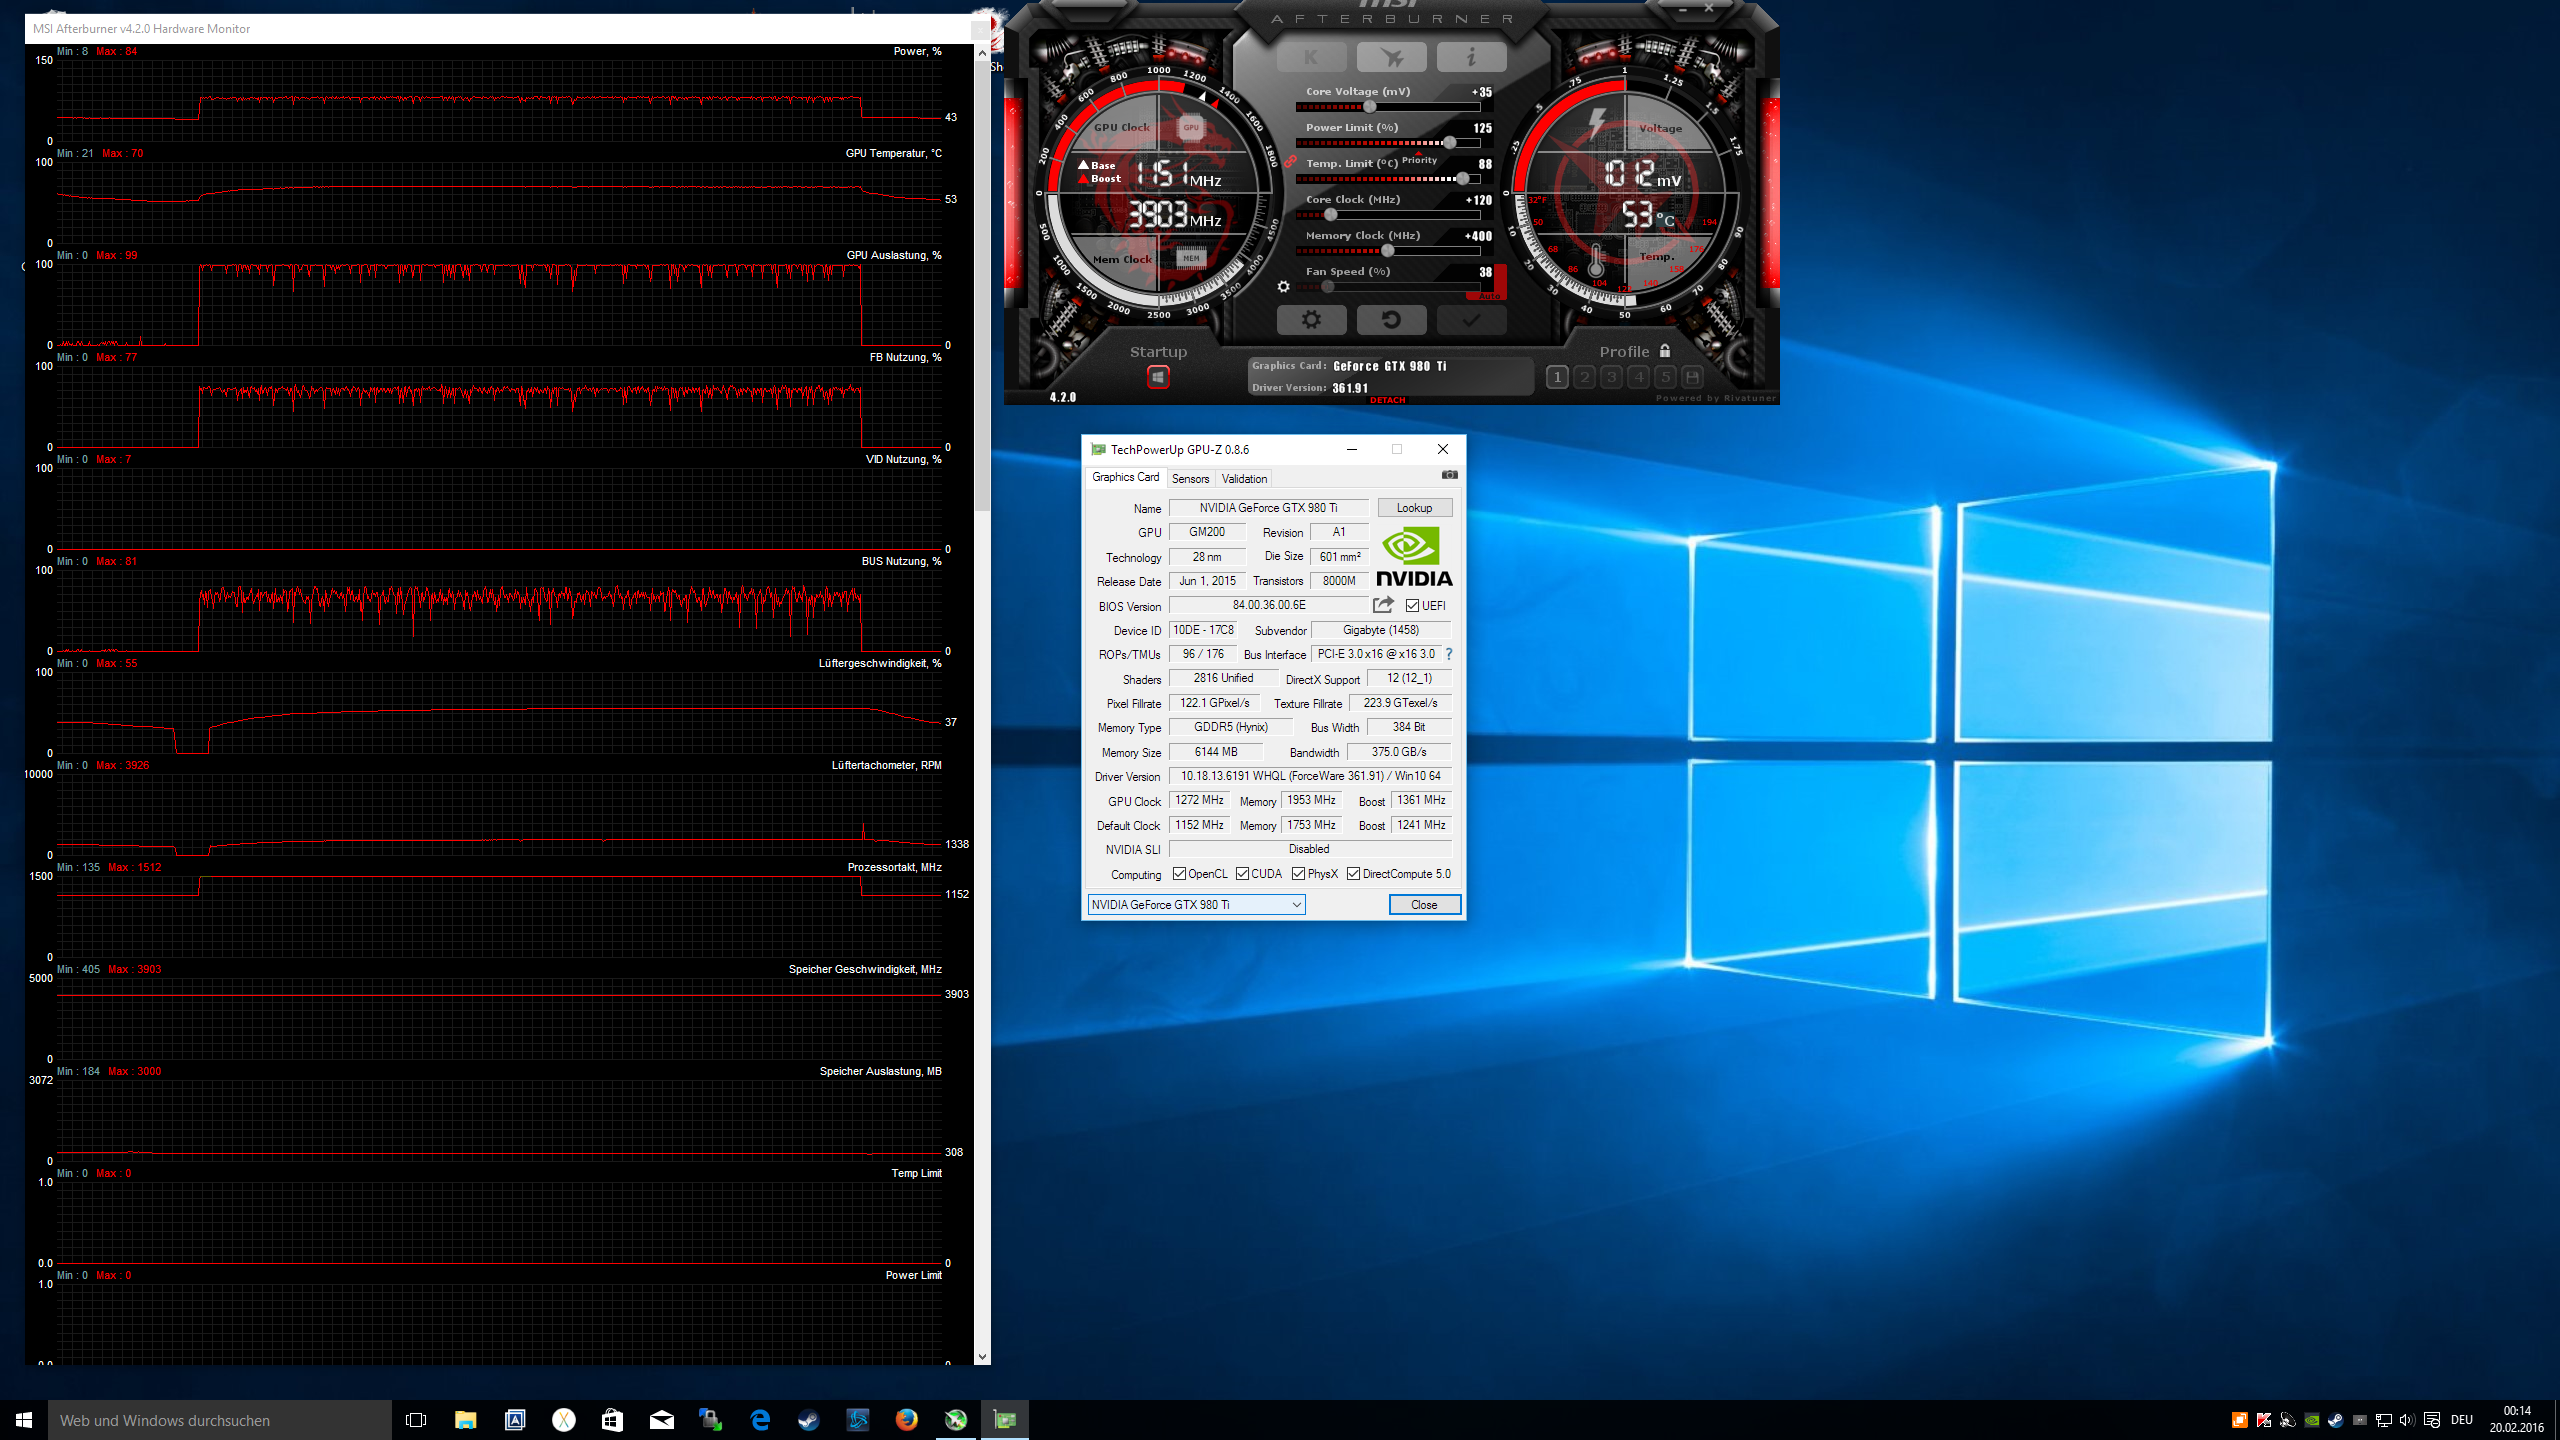Image resolution: width=2560 pixels, height=1440 pixels.
Task: Click the GPU-Z screenshot camera icon
Action: [1449, 475]
